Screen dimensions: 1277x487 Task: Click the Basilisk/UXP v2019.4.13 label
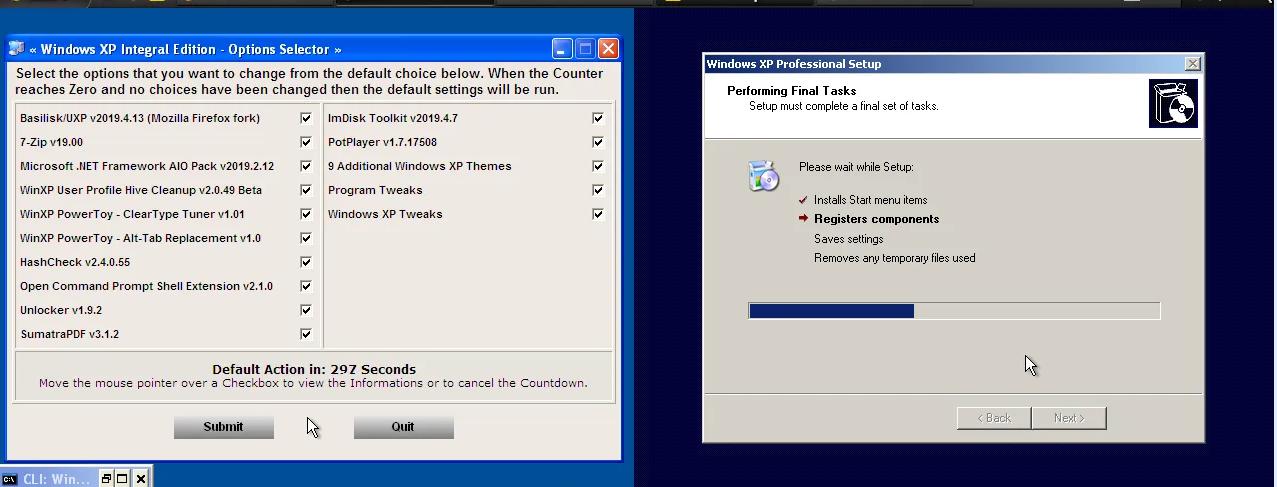(140, 118)
